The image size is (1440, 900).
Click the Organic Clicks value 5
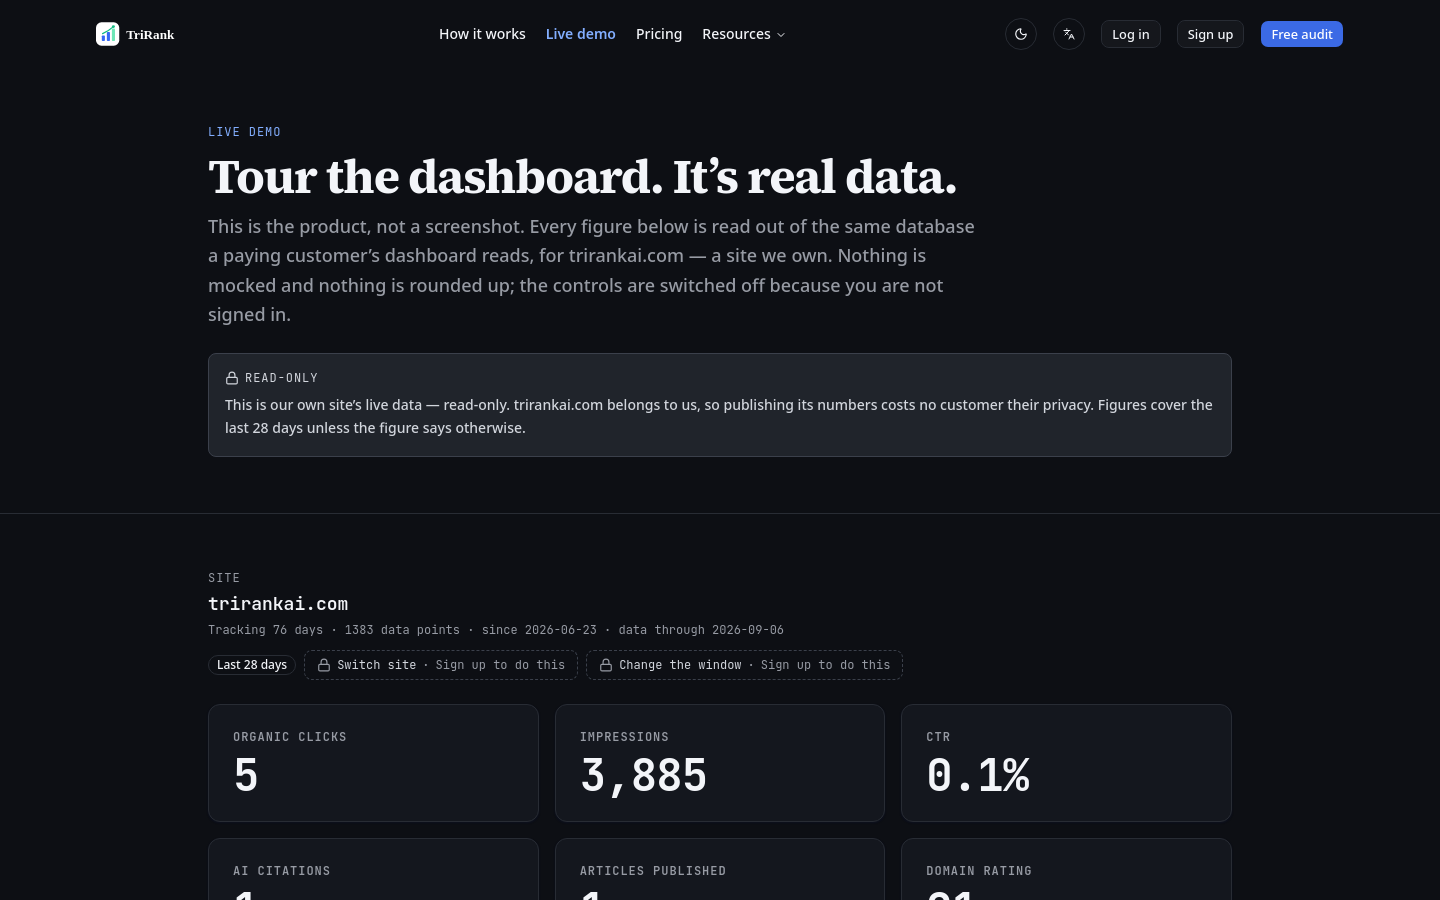246,776
